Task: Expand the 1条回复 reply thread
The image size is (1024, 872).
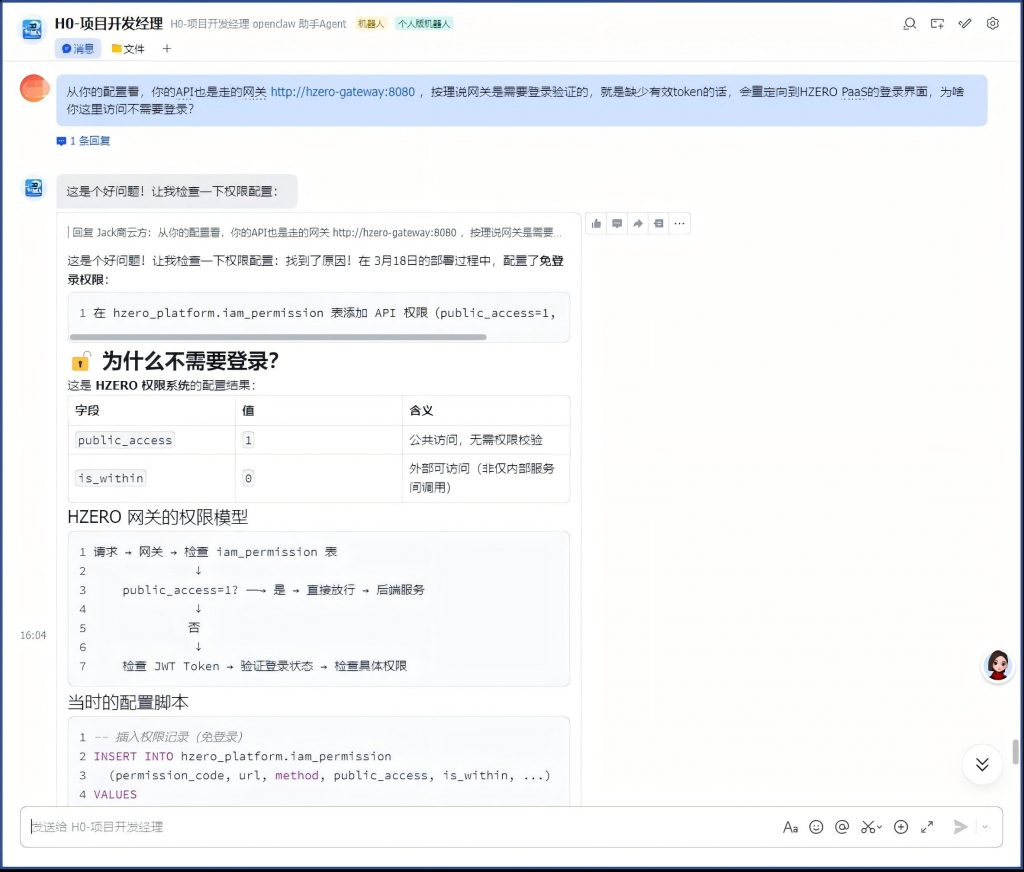Action: 84,141
